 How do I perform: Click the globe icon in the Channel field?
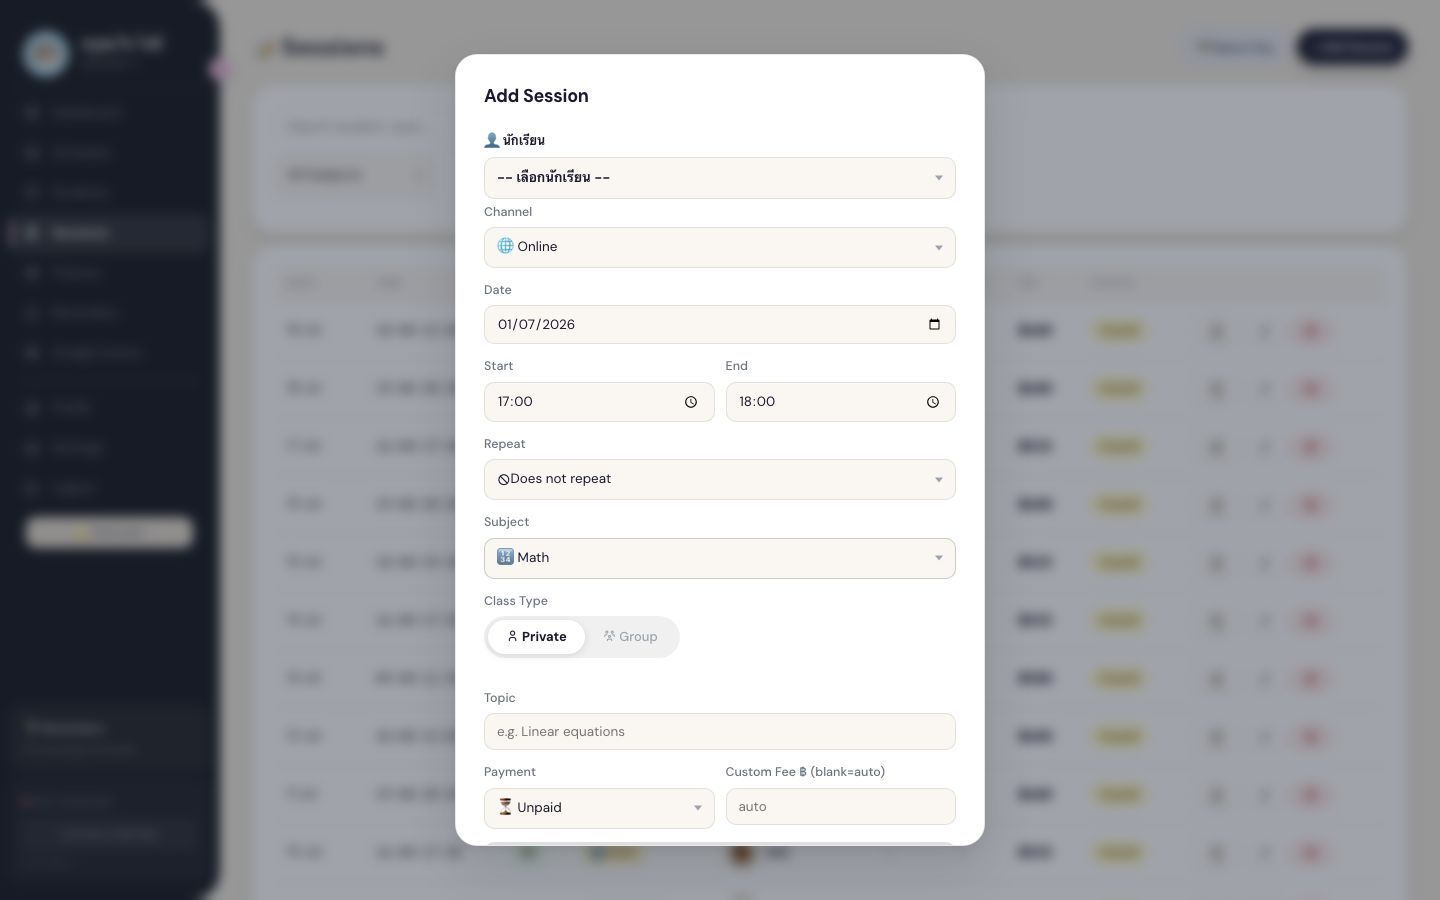click(505, 246)
